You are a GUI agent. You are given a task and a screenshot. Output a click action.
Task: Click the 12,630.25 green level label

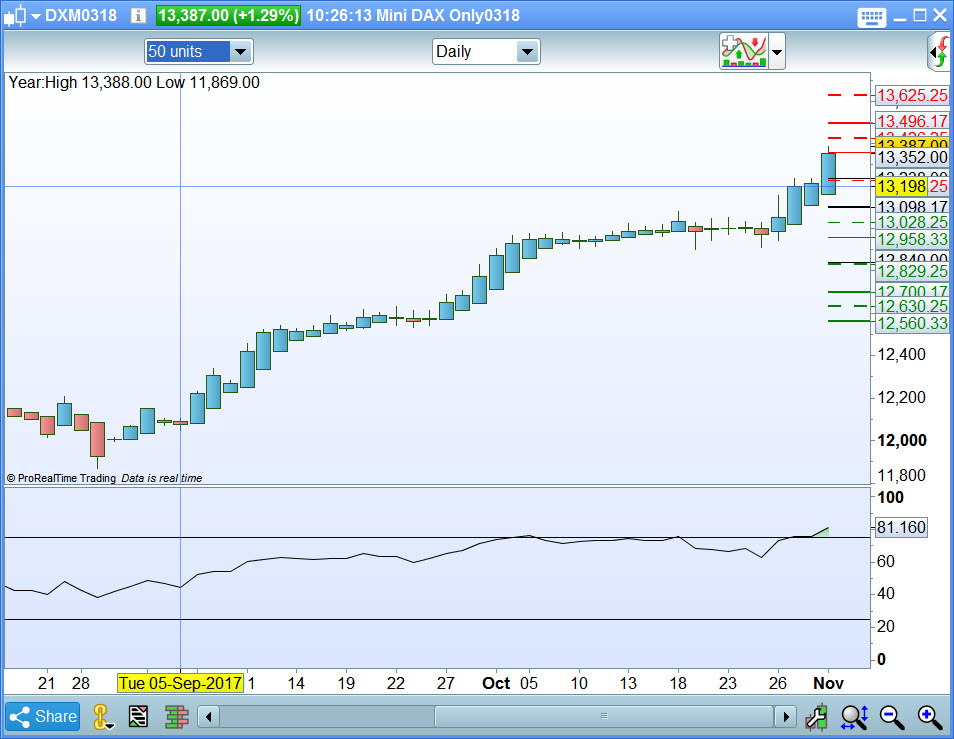pos(912,306)
